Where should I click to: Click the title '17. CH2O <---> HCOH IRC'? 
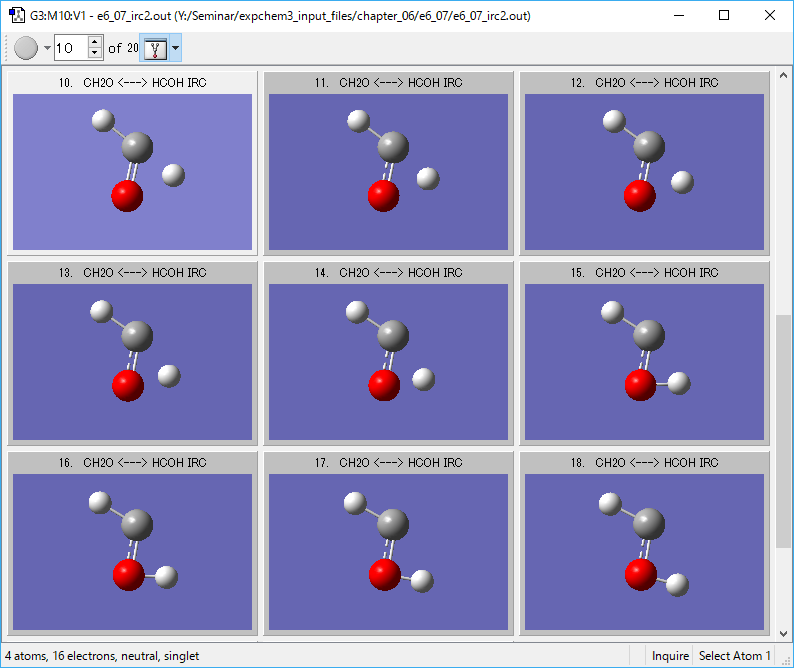(x=388, y=462)
